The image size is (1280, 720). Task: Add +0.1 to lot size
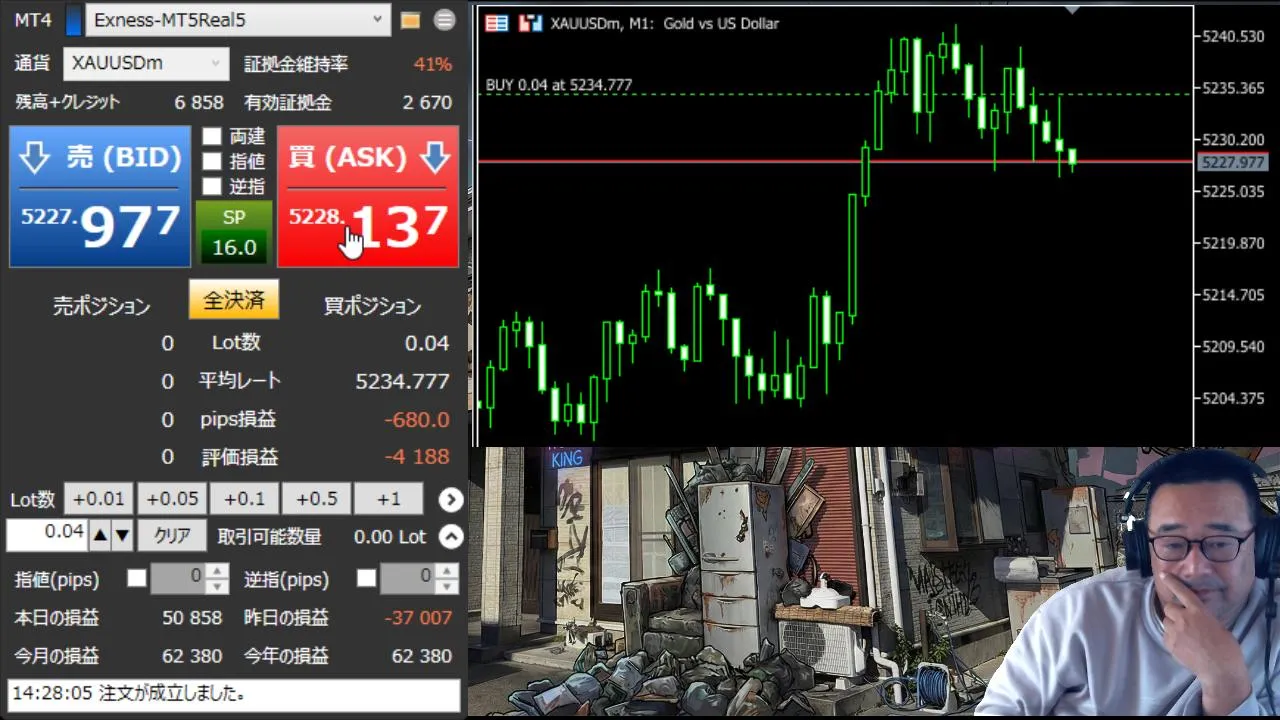pos(244,499)
